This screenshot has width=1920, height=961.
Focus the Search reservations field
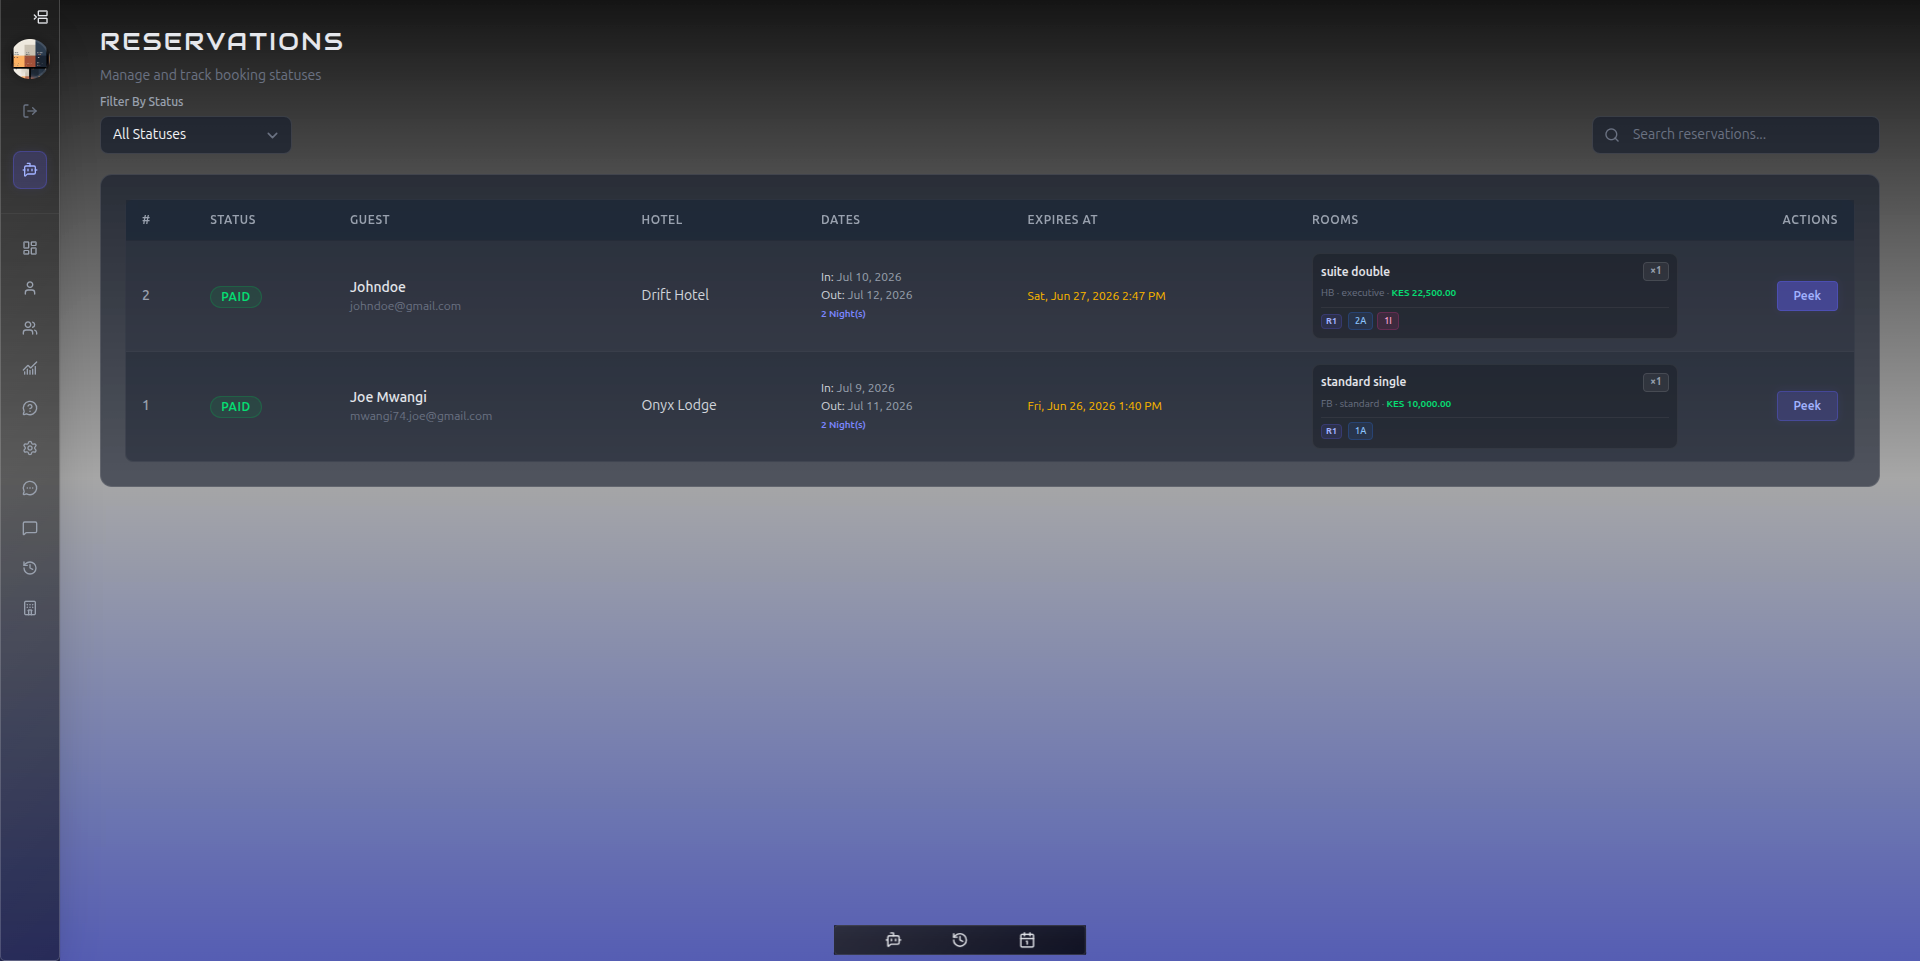[x=1736, y=135]
